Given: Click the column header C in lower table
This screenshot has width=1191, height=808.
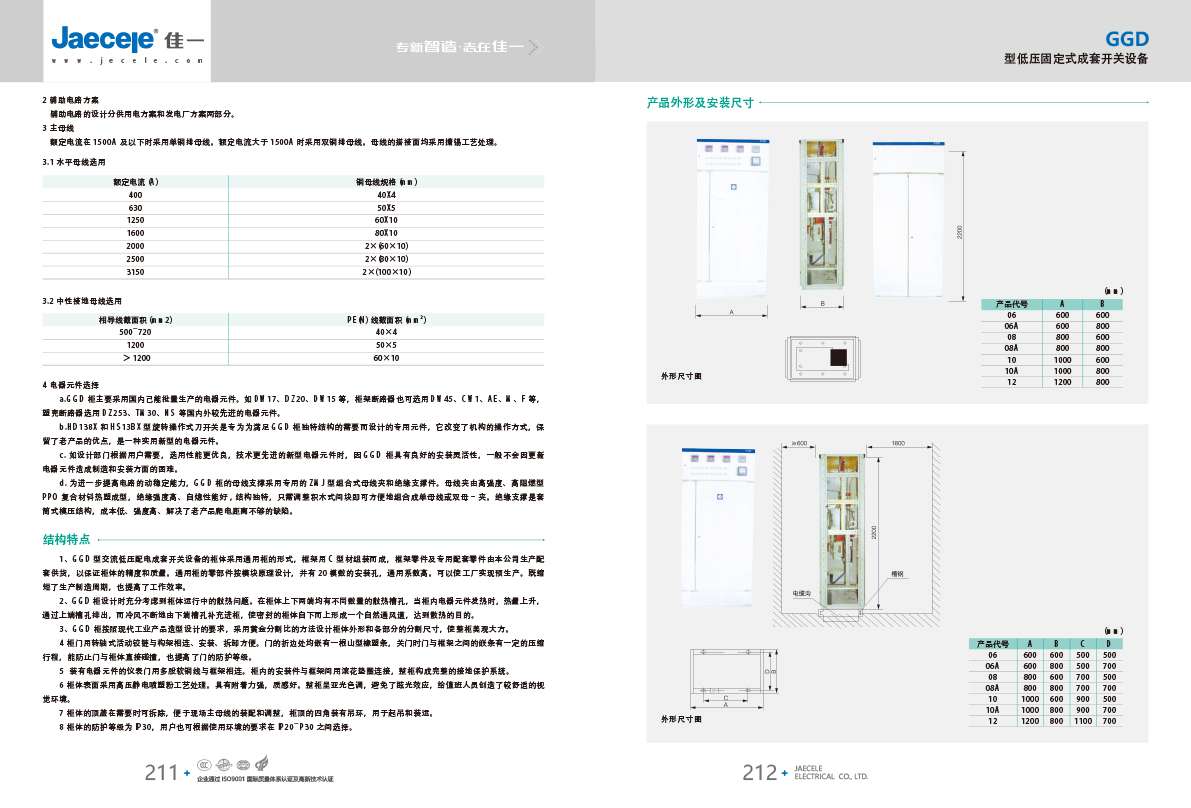Looking at the screenshot, I should point(1082,644).
